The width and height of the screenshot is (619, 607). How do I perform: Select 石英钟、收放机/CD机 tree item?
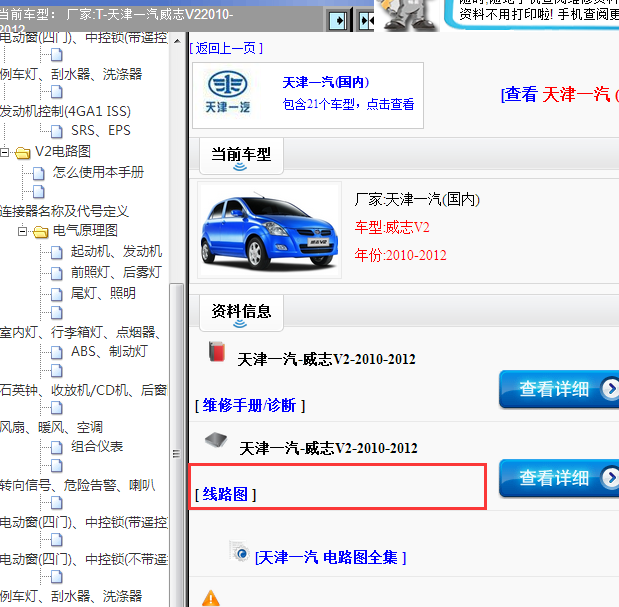pos(84,390)
